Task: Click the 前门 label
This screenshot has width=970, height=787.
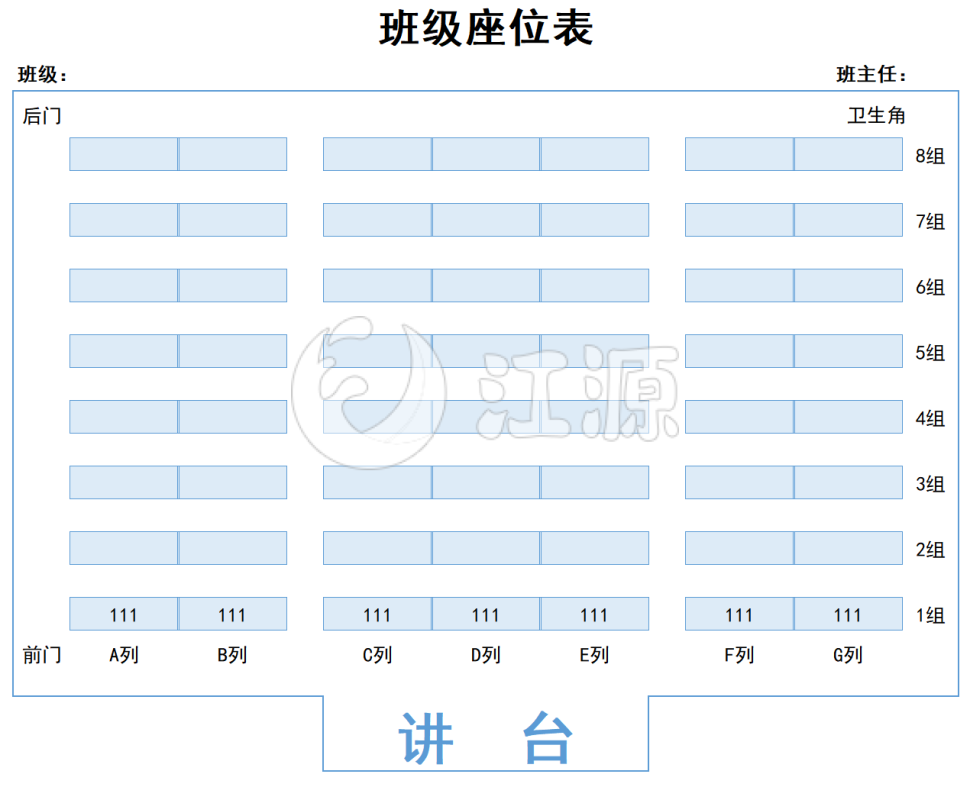Action: [42, 655]
